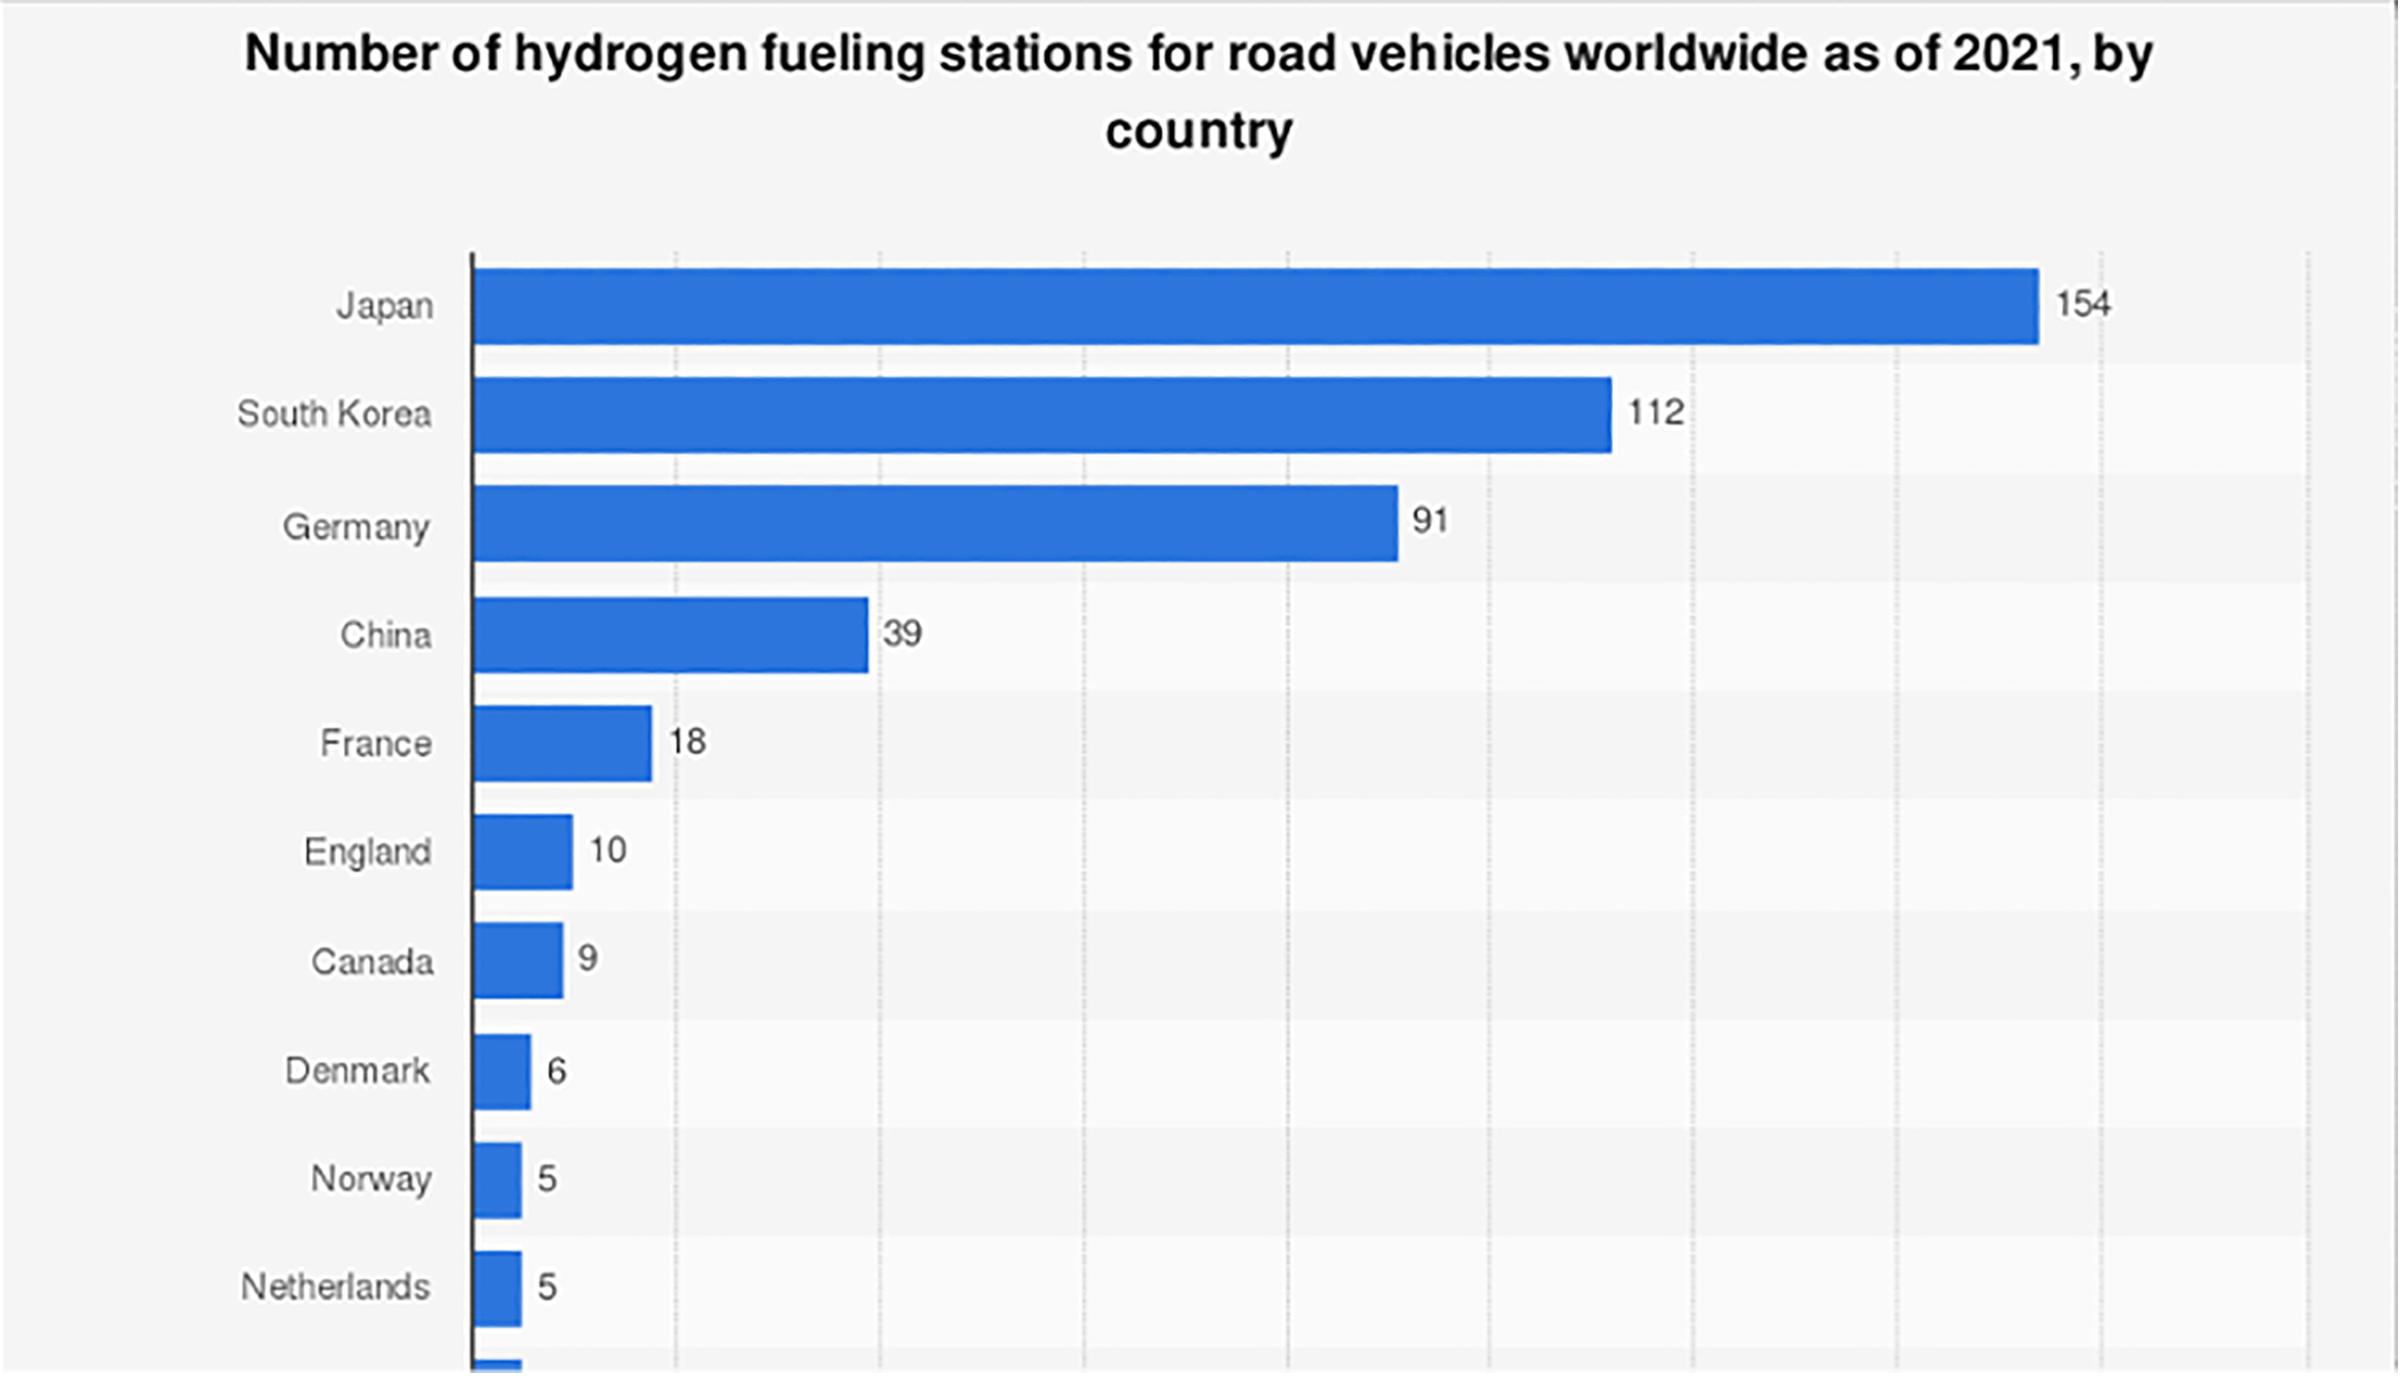
Task: Select the South Korea bar
Action: [x=1043, y=415]
